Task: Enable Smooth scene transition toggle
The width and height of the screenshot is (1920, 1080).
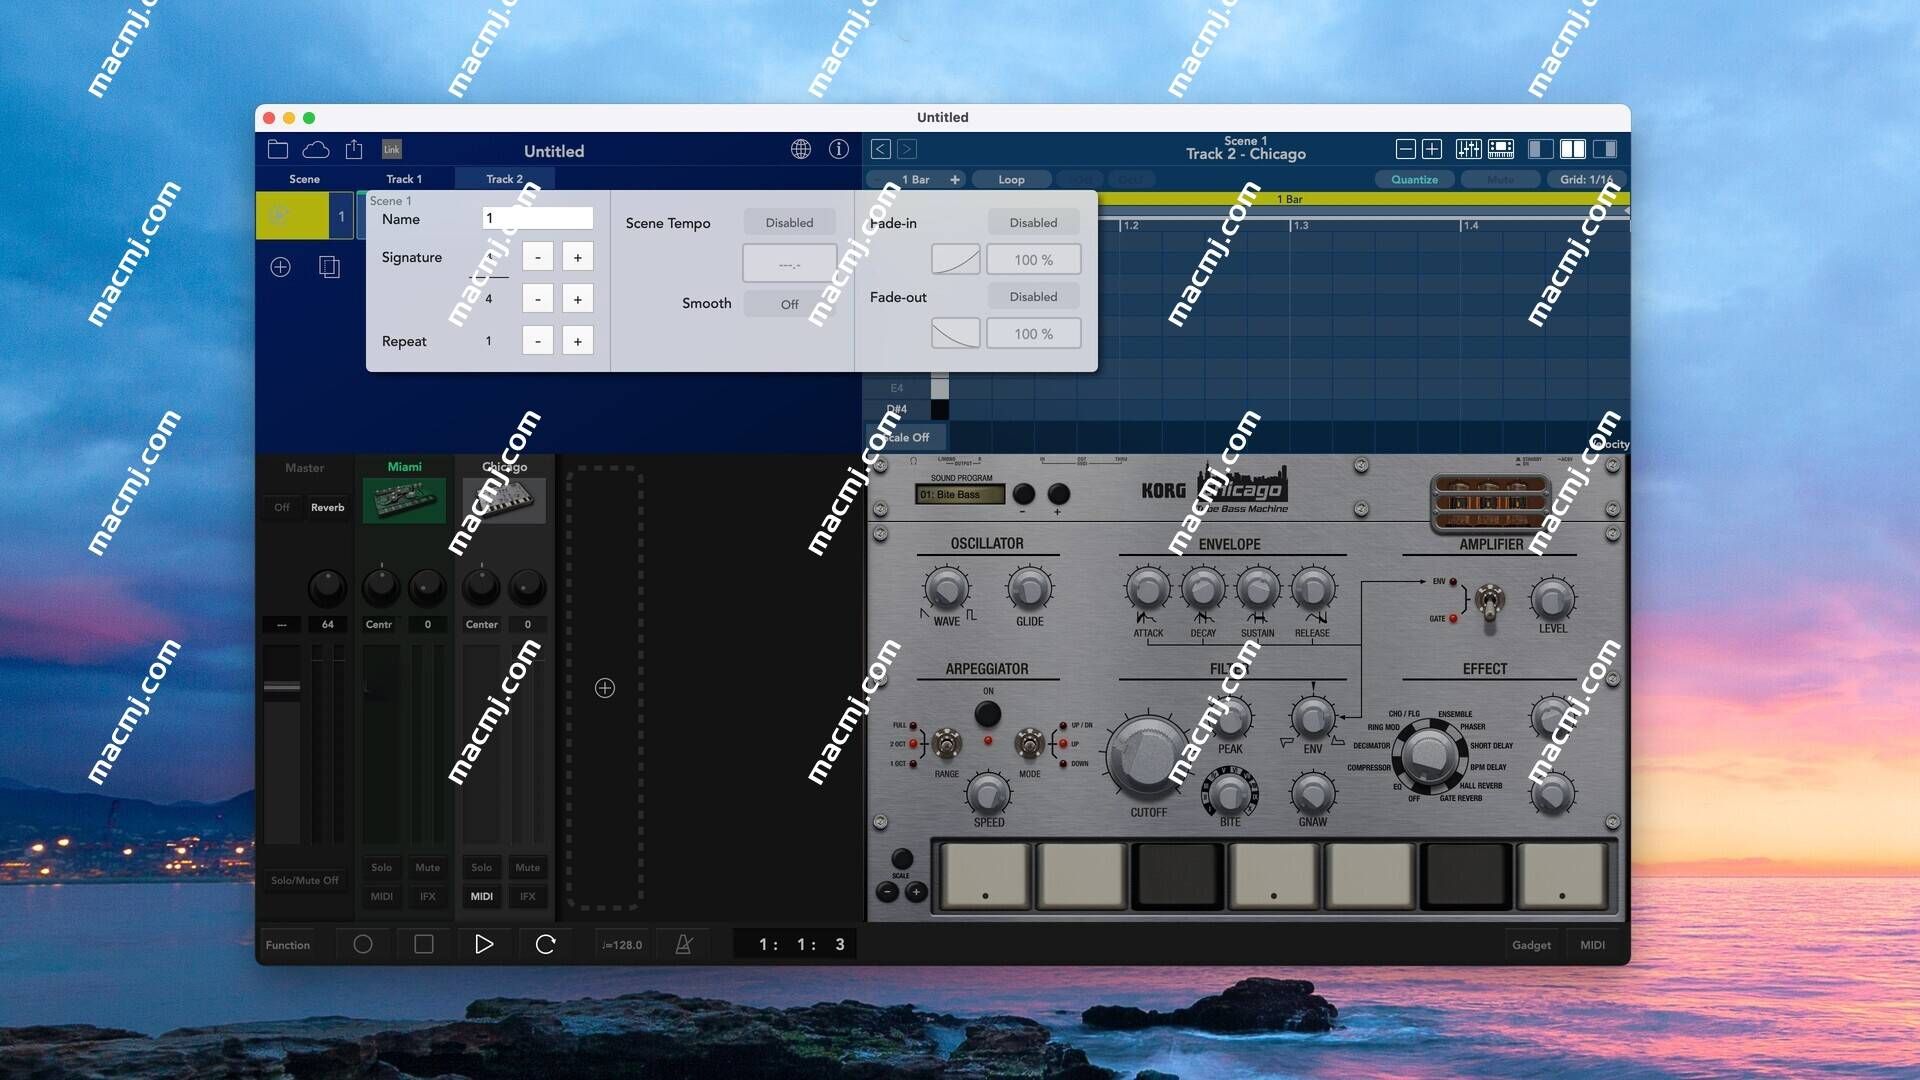Action: 789,303
